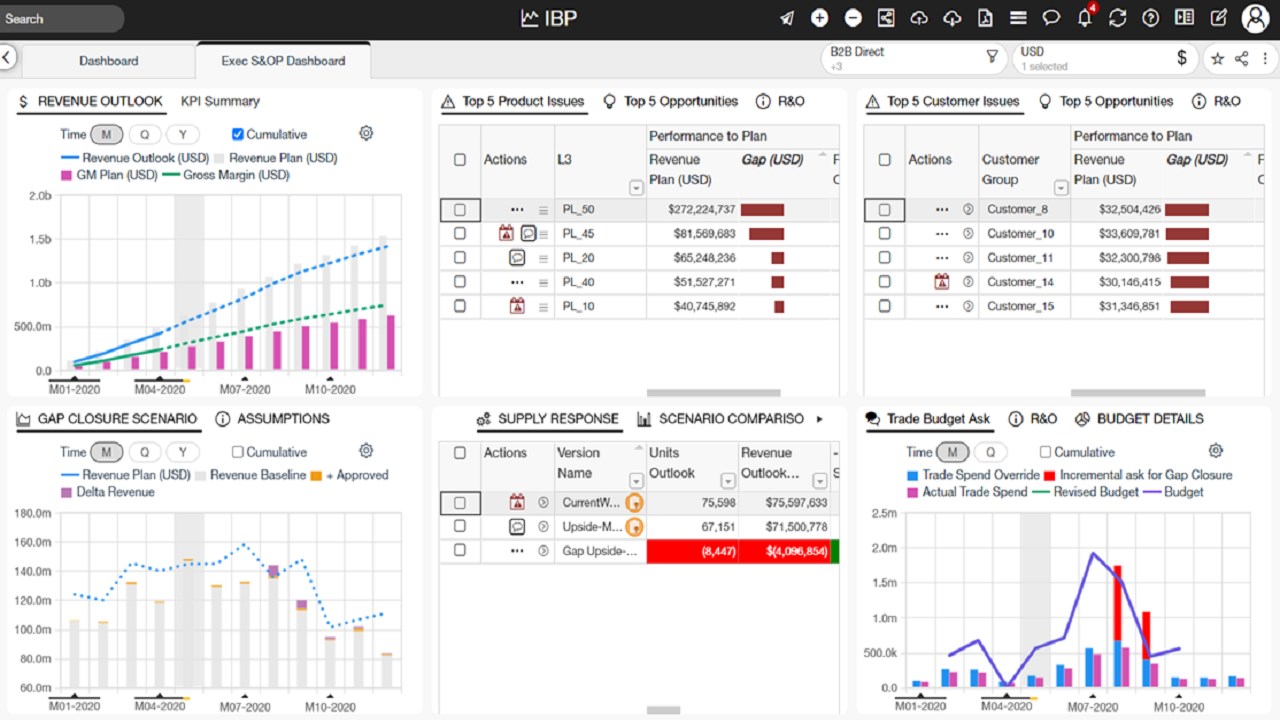Sort by Gap (USD) in Product Issues

(772, 159)
